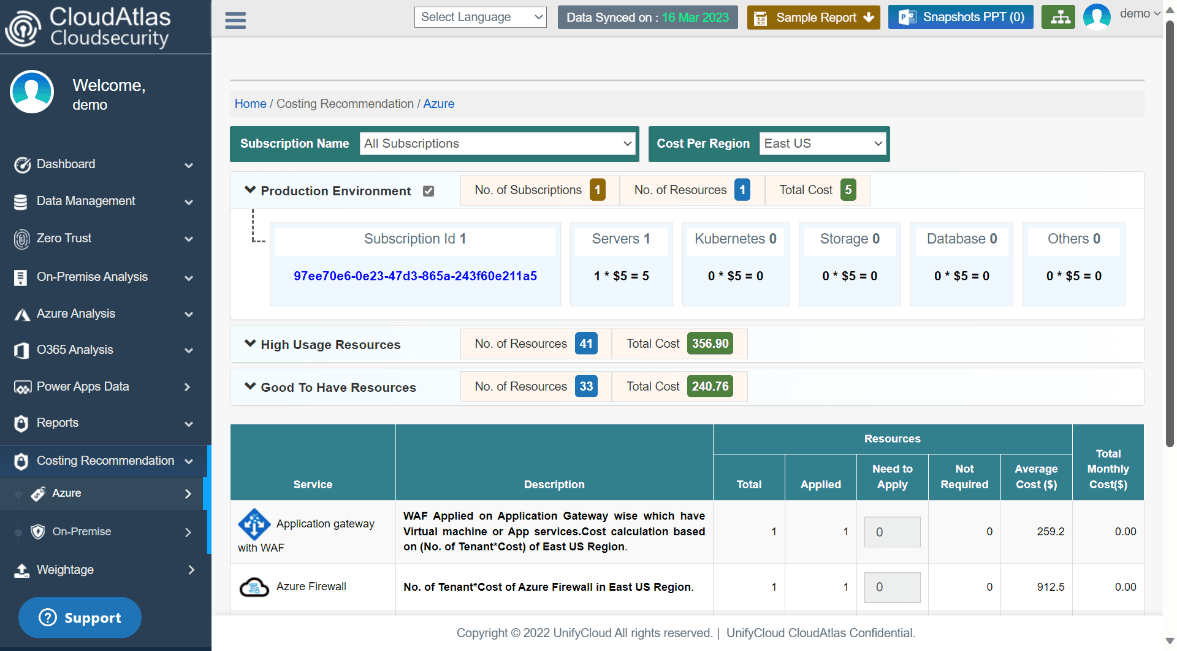Click the Azure breadcrumb link
This screenshot has height=651, width=1177.
pyautogui.click(x=438, y=104)
